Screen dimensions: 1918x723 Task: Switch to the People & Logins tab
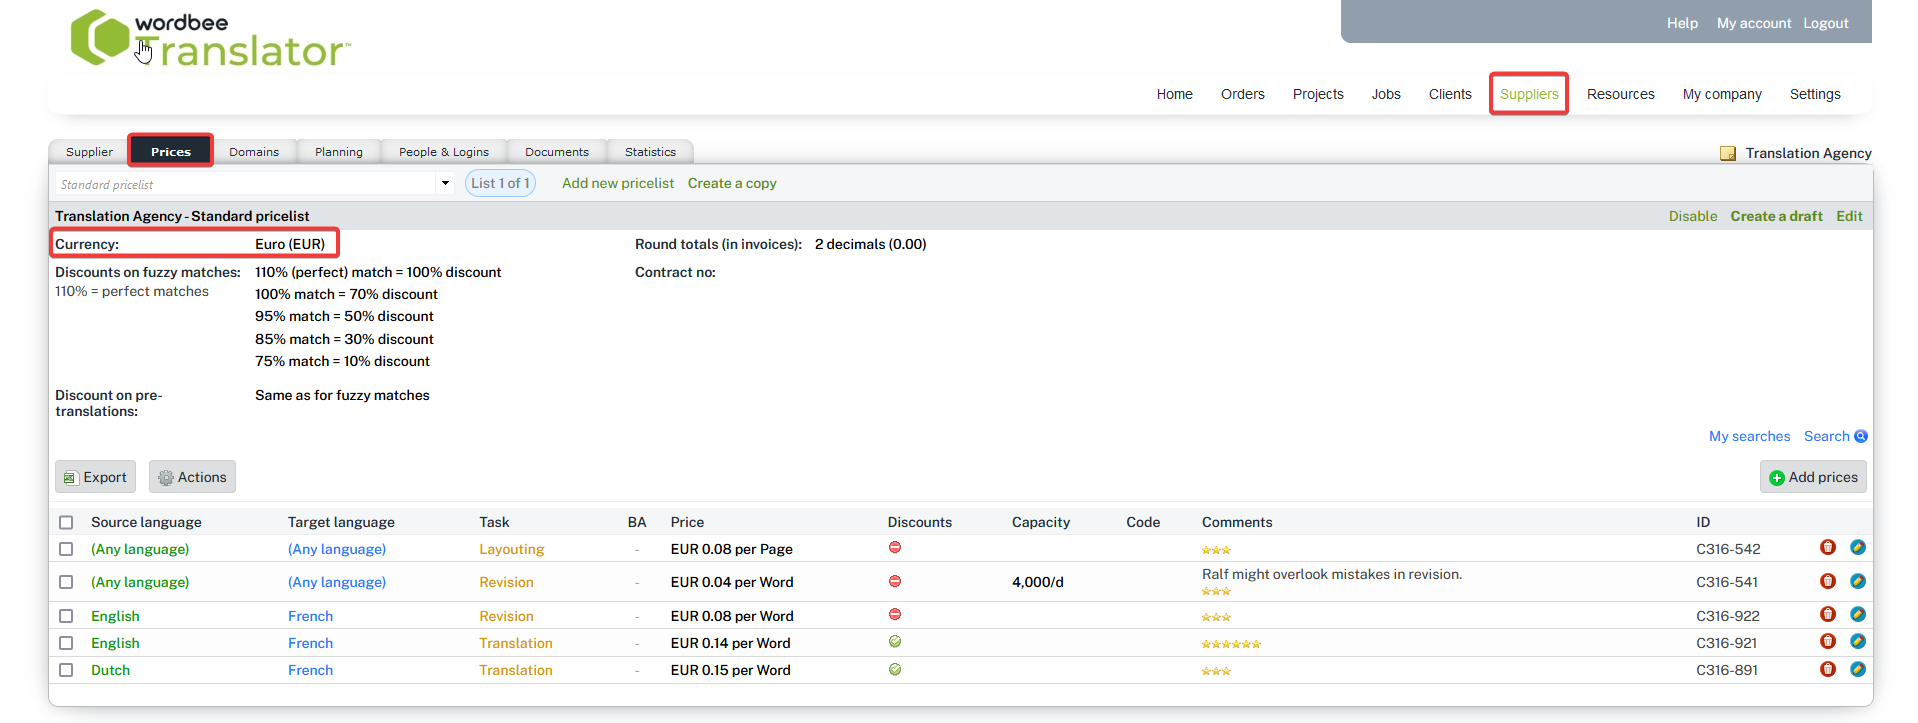[443, 152]
